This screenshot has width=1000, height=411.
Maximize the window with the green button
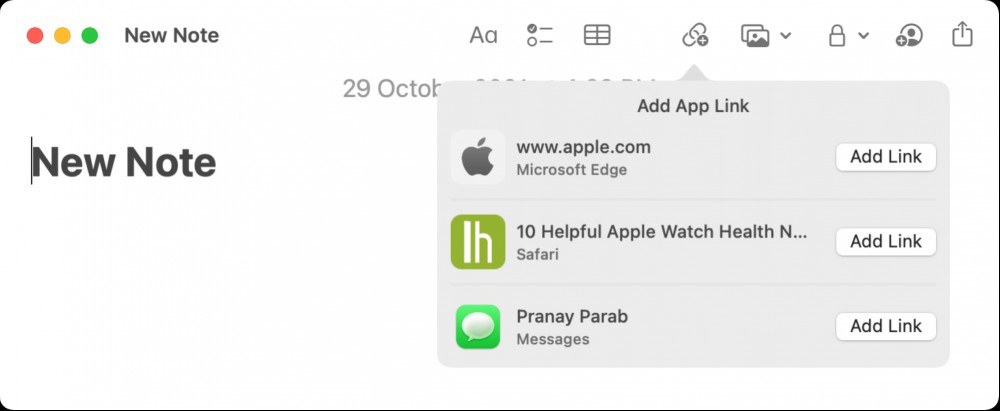[x=90, y=36]
